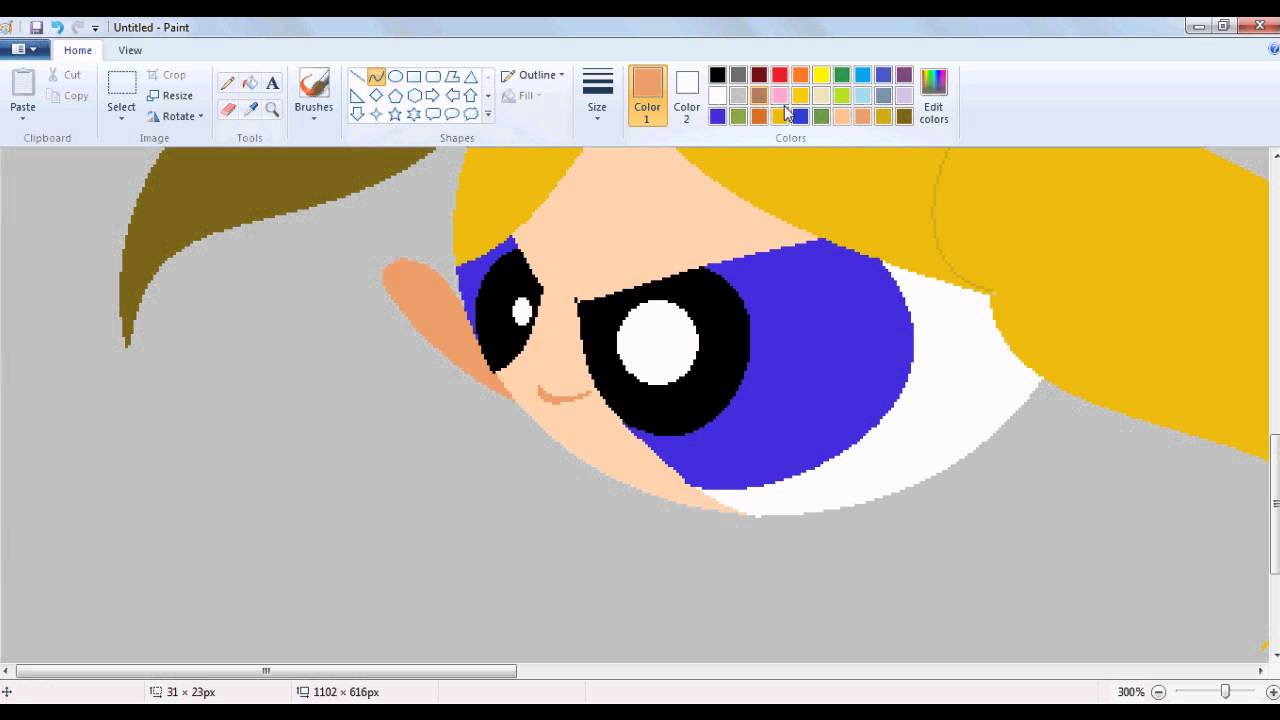Select the Pencil tool
The image size is (1280, 720).
click(x=228, y=84)
